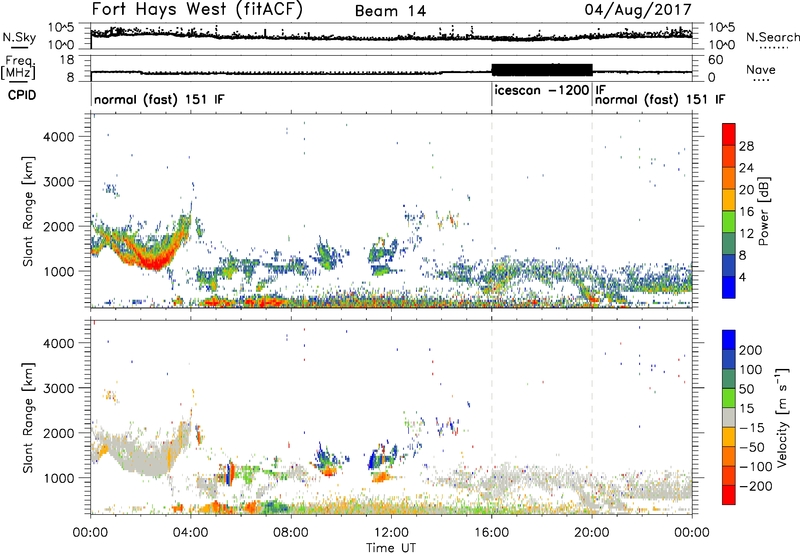Click the '16' power scale value
This screenshot has width=800, height=554.
coord(746,212)
